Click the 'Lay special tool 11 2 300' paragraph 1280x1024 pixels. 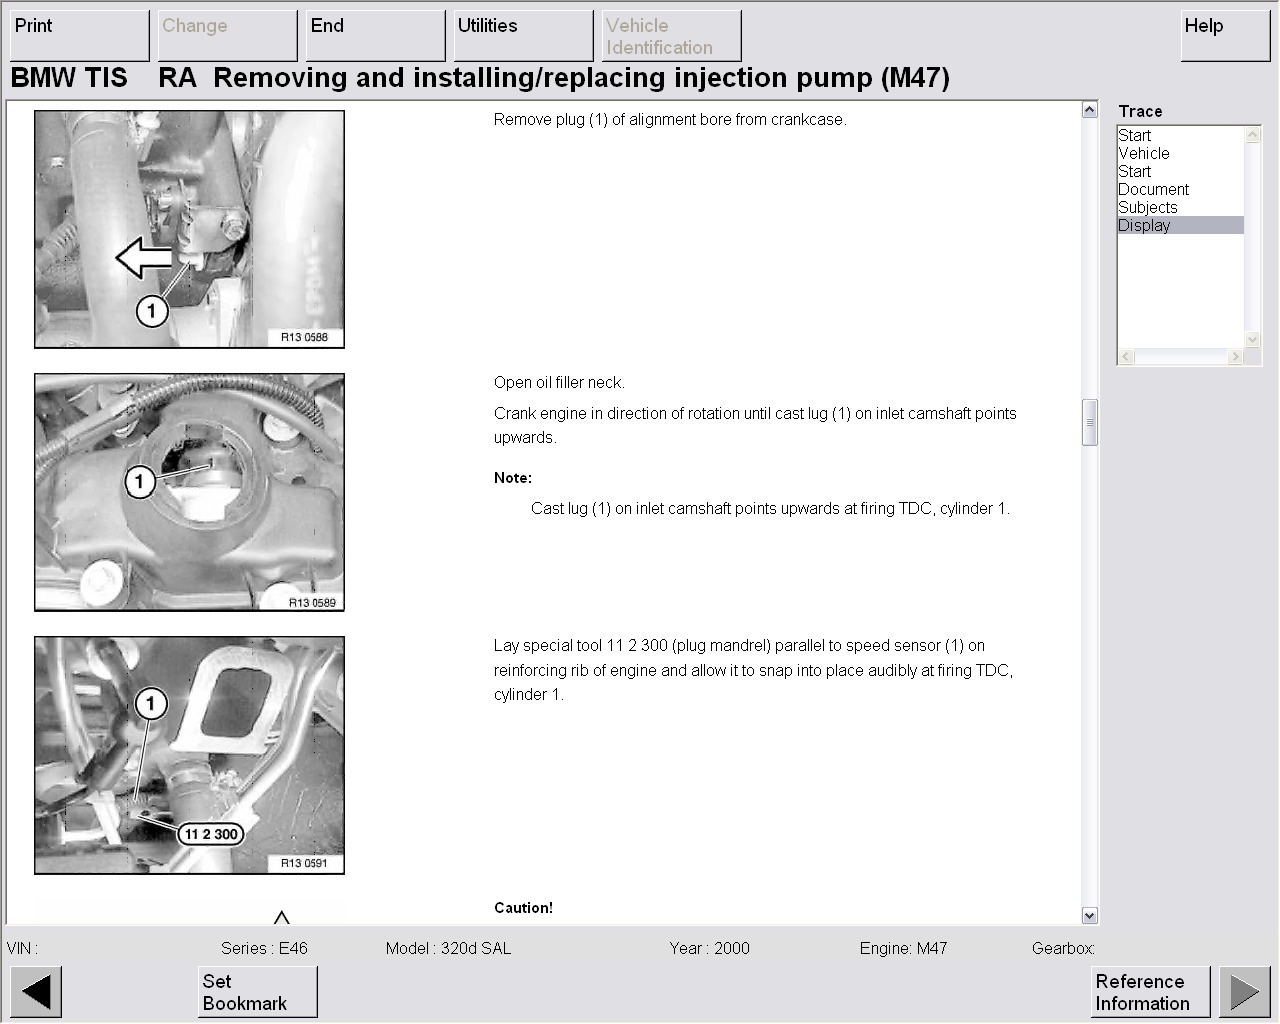(754, 670)
